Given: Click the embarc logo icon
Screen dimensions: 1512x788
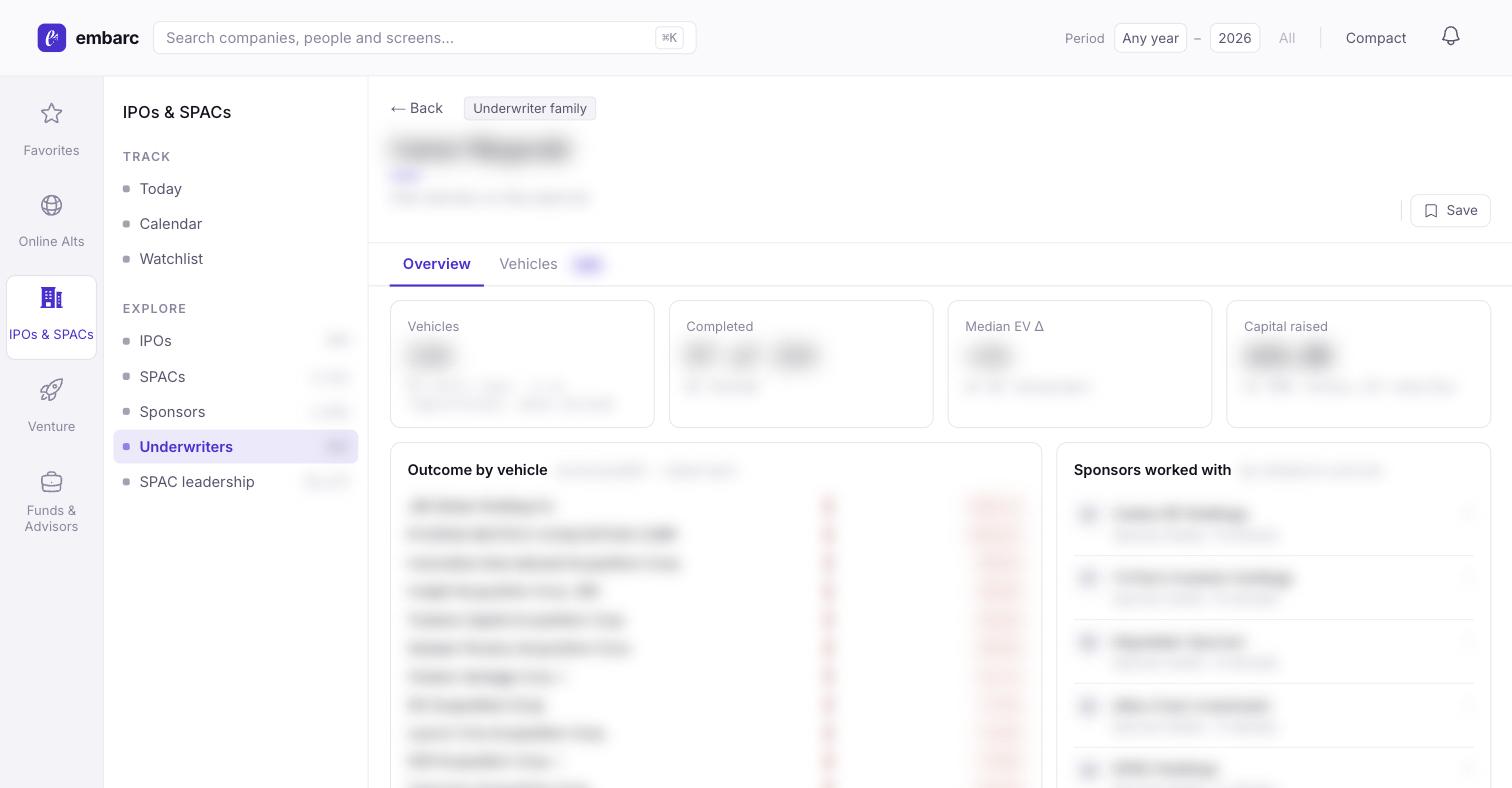Looking at the screenshot, I should [x=52, y=38].
